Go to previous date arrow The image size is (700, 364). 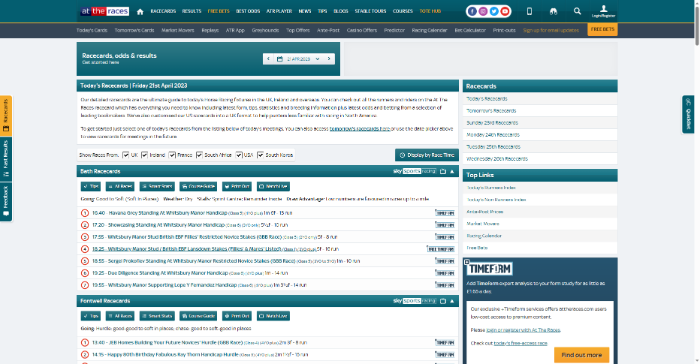268,59
